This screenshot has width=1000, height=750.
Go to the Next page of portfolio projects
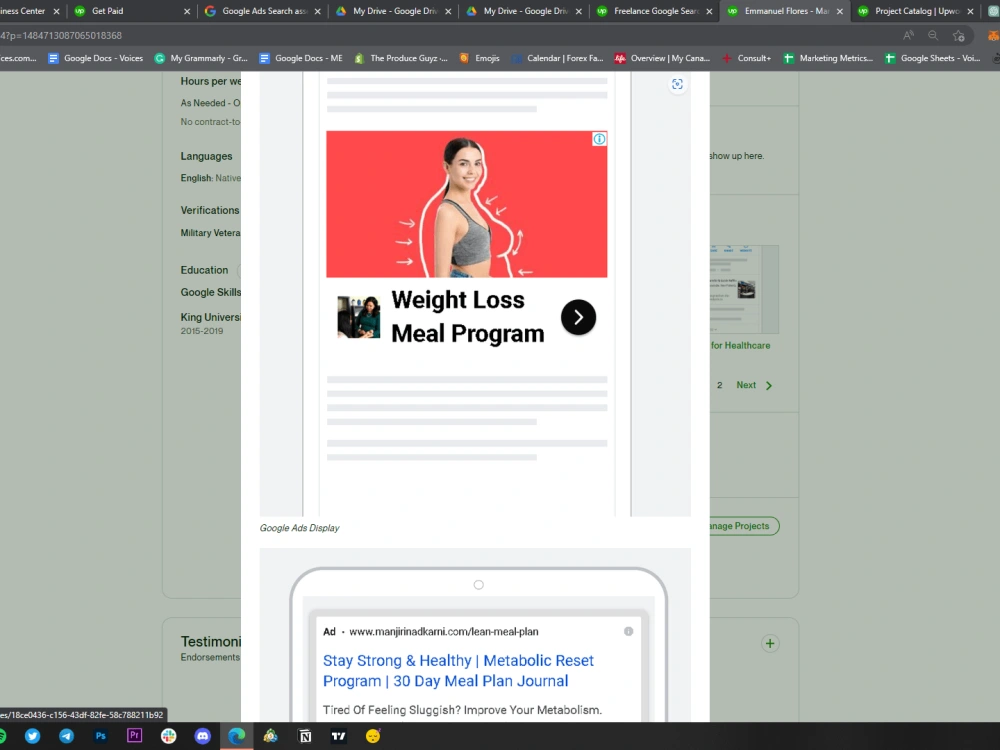(x=754, y=385)
